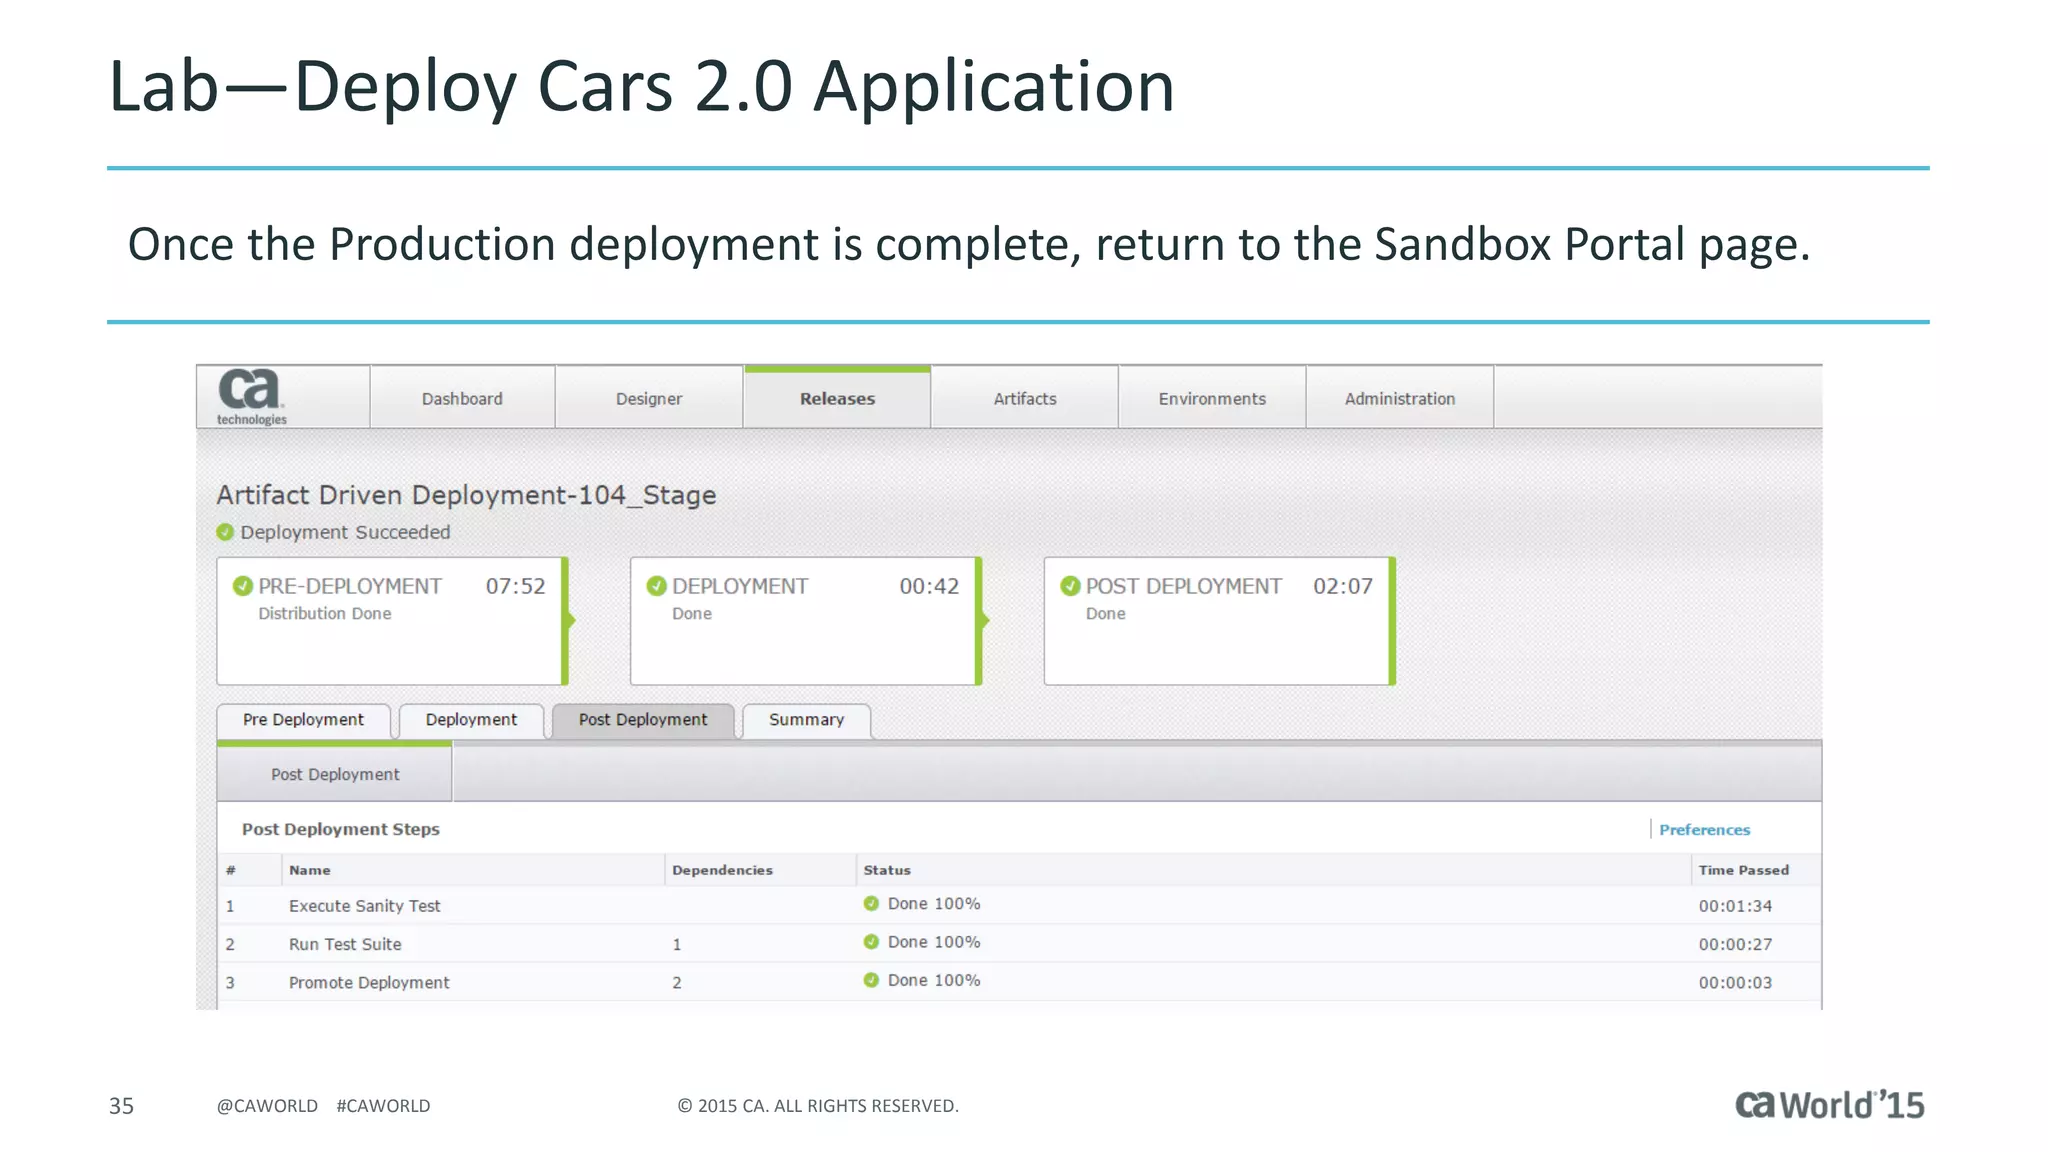Click the Promote Deployment status check icon
2048x1152 pixels.
pos(871,980)
